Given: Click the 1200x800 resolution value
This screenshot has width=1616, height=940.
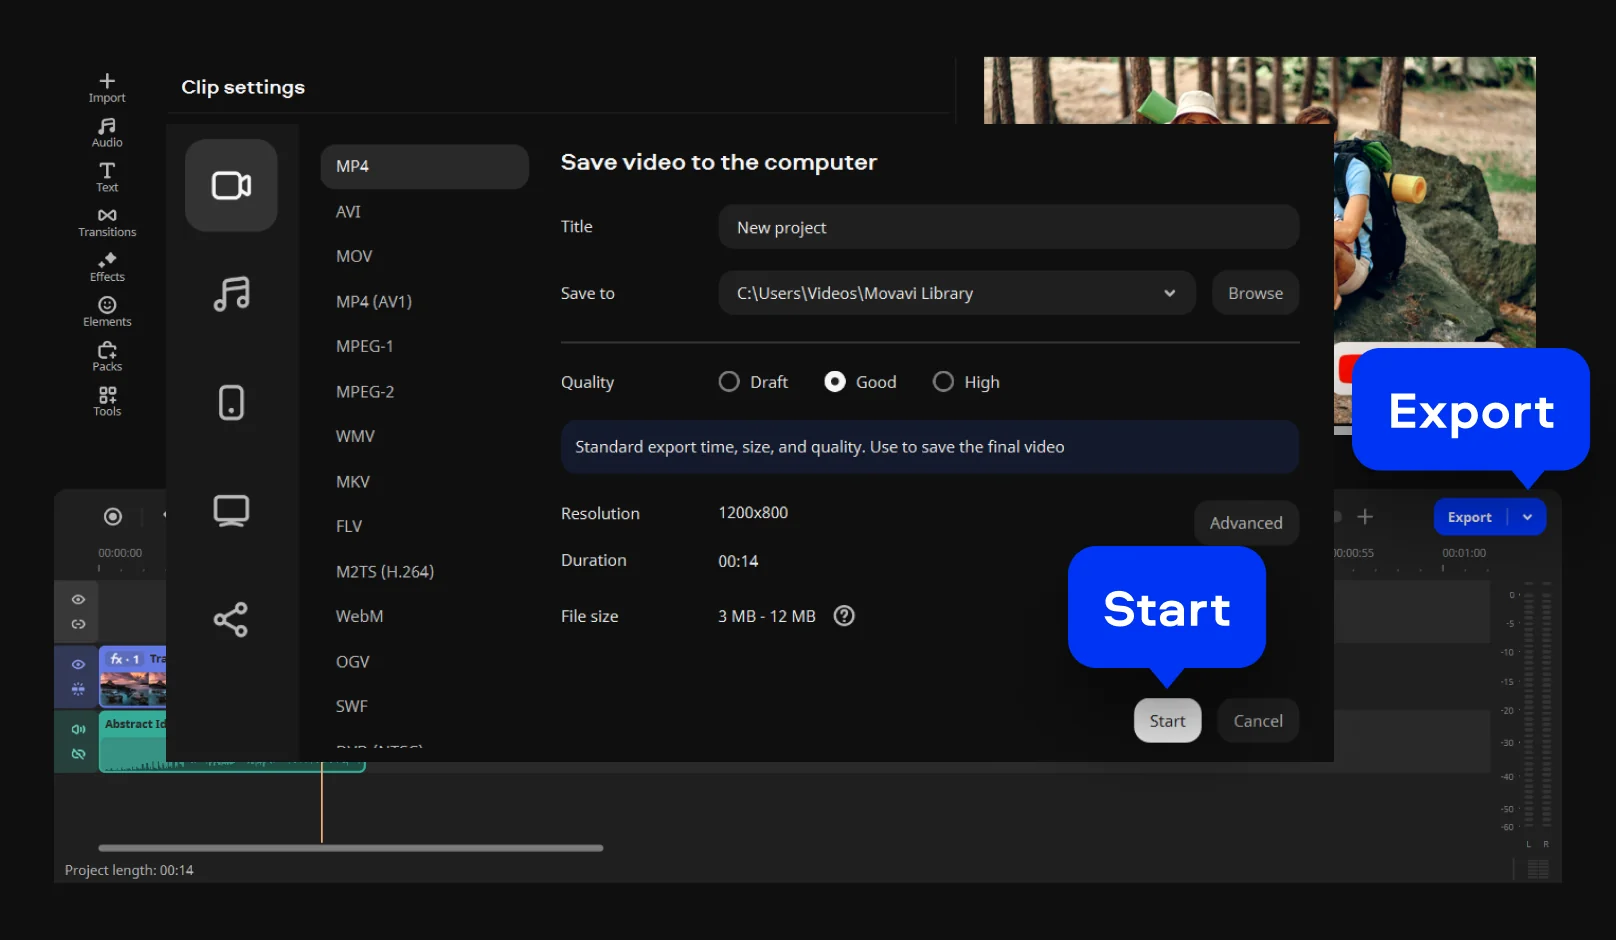Looking at the screenshot, I should pos(753,512).
